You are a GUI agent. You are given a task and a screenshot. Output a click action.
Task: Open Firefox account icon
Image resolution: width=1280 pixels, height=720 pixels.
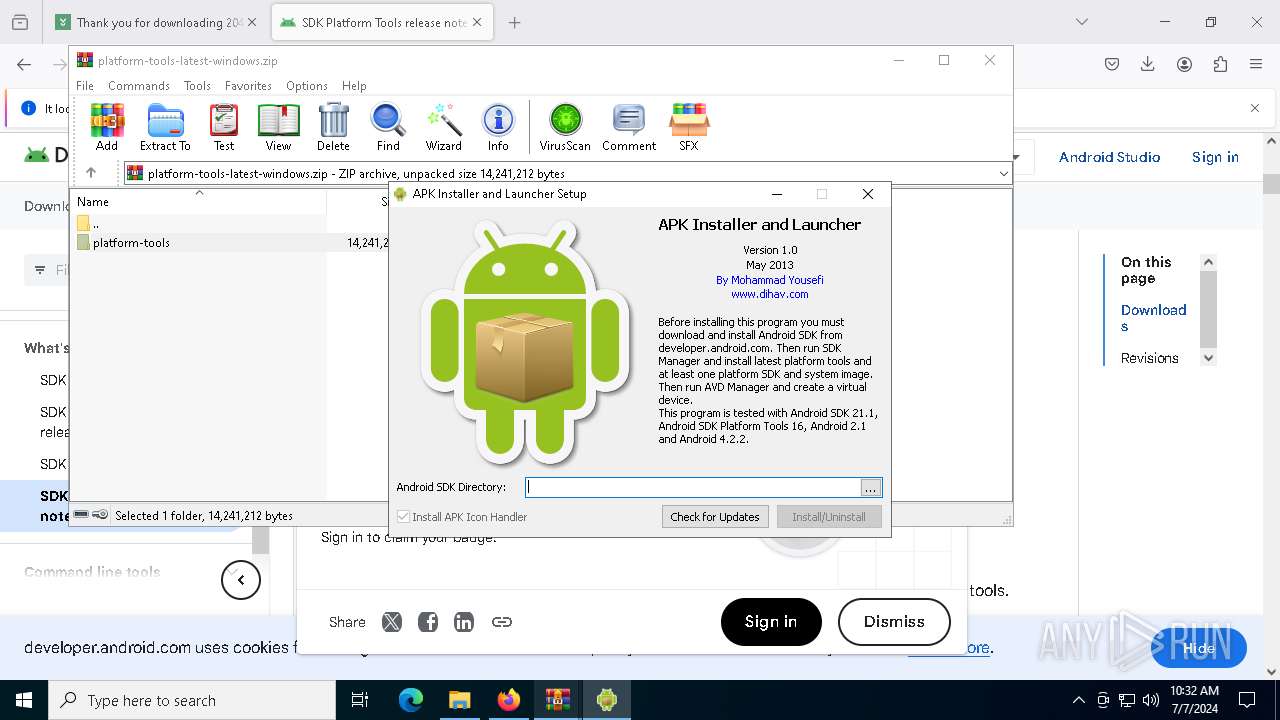[x=1184, y=64]
